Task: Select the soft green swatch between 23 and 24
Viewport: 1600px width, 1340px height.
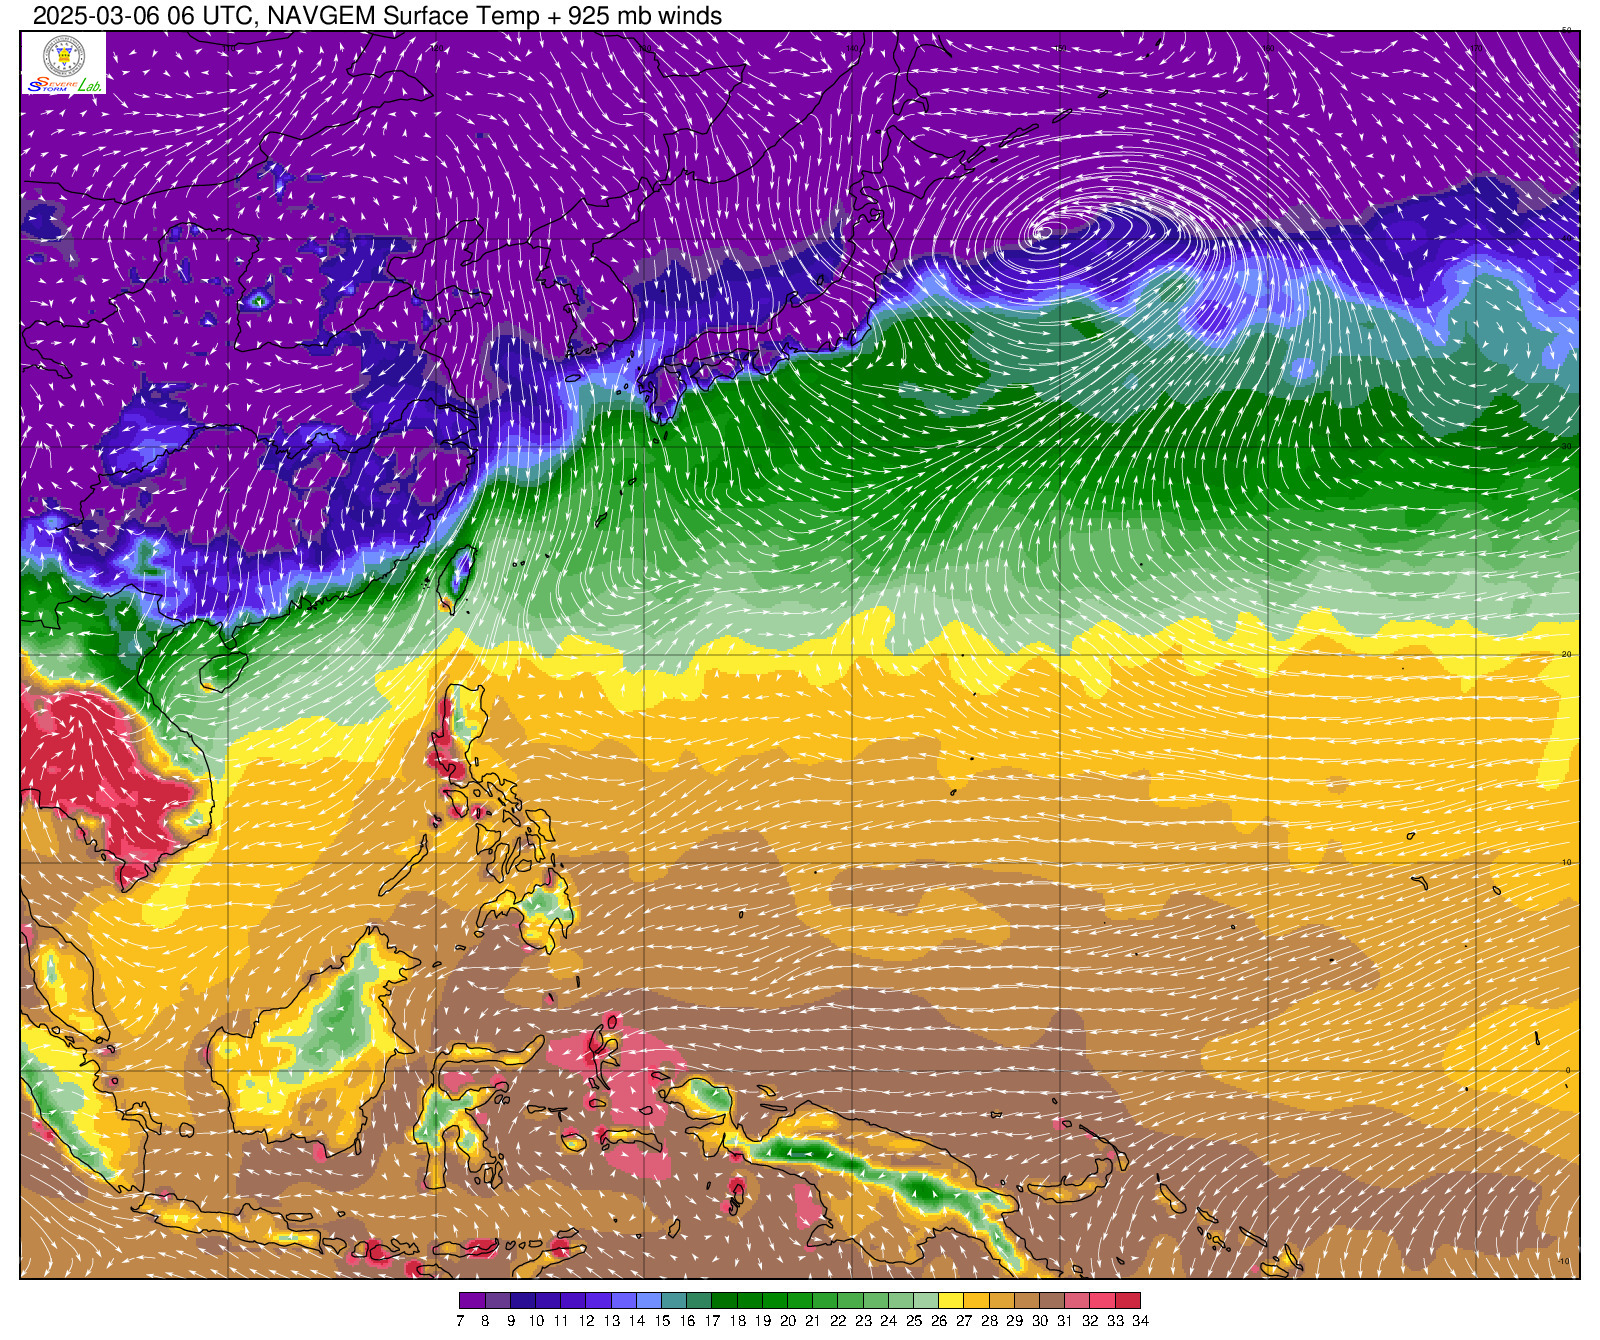Action: (876, 1301)
